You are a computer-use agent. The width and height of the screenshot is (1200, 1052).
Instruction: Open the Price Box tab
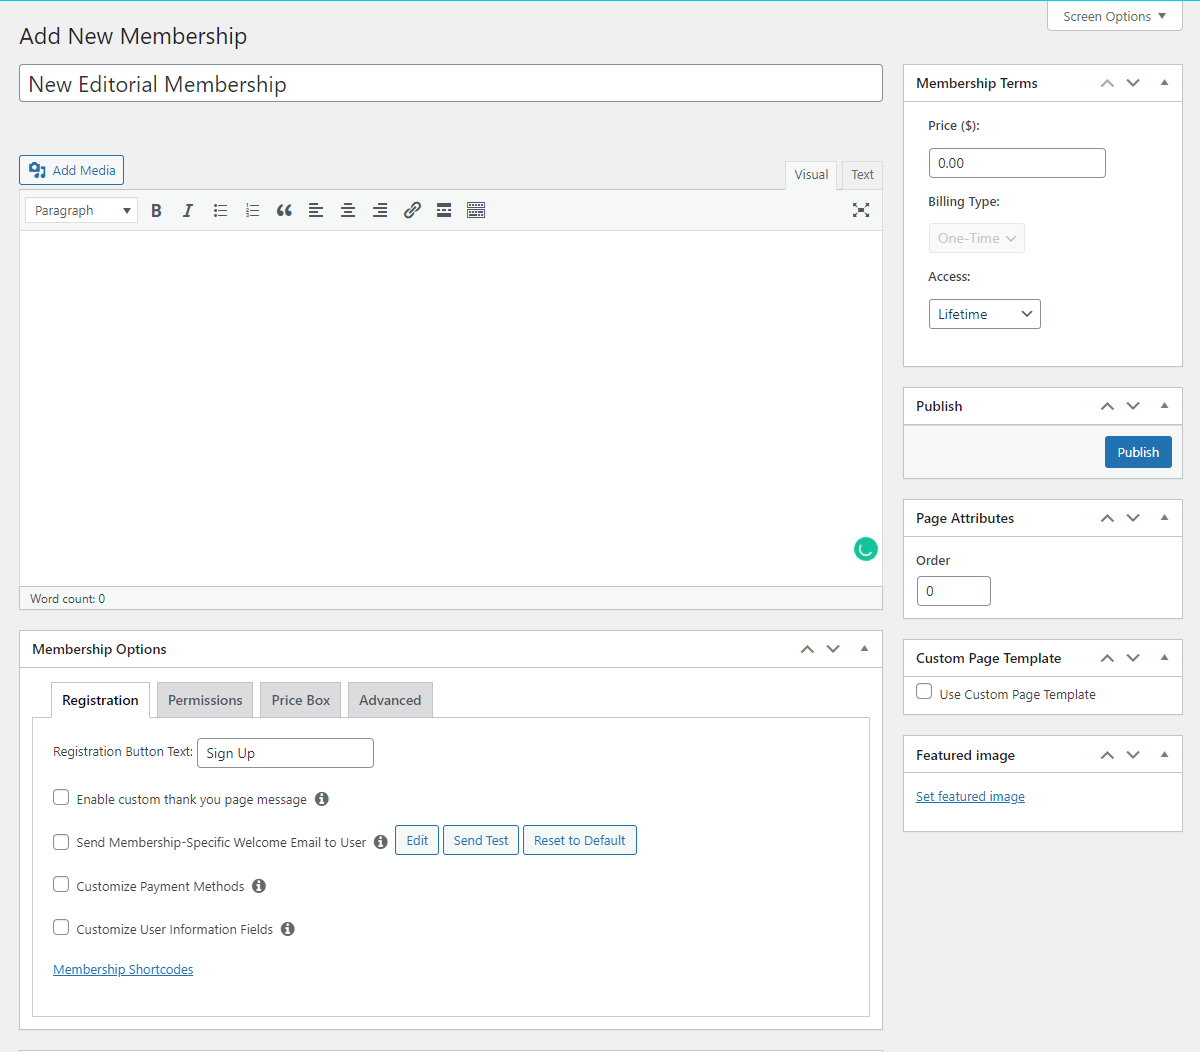300,700
